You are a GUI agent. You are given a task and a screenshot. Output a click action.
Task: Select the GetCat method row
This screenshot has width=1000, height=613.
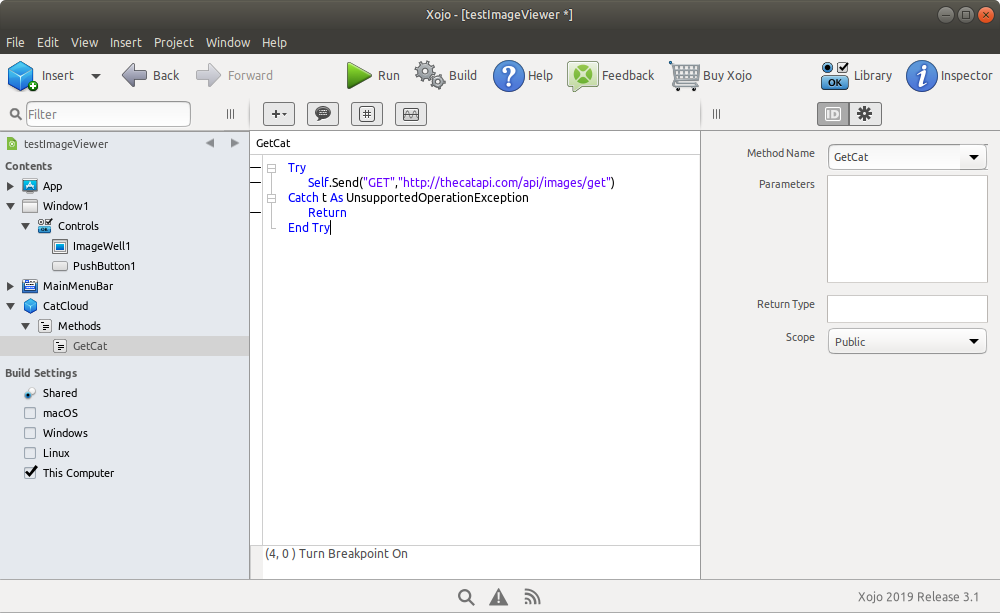[124, 346]
